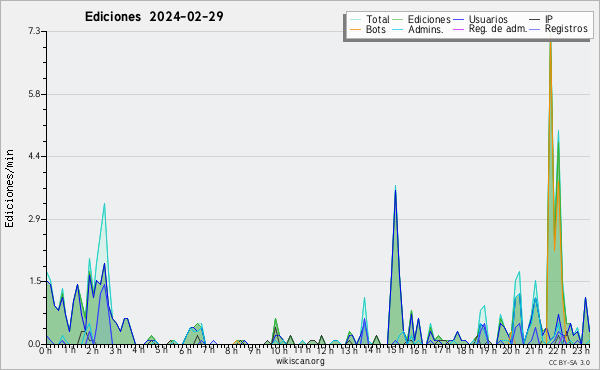Click the '20 h' x-axis label
600x370 pixels.
(511, 351)
